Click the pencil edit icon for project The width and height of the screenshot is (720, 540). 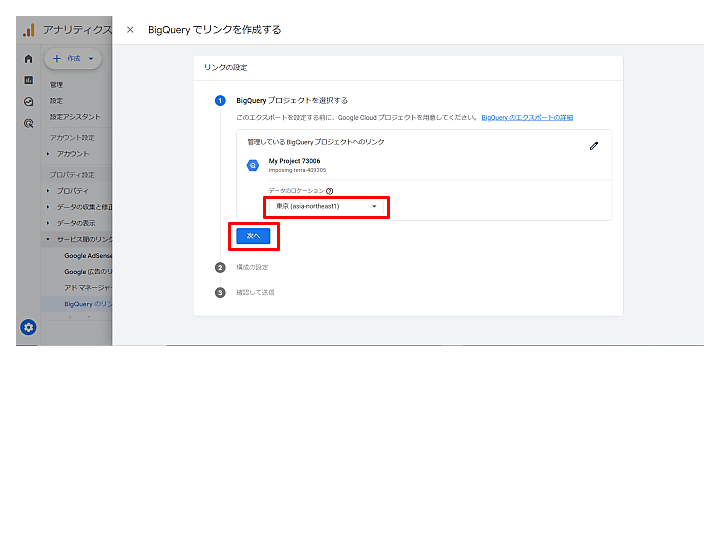point(594,146)
